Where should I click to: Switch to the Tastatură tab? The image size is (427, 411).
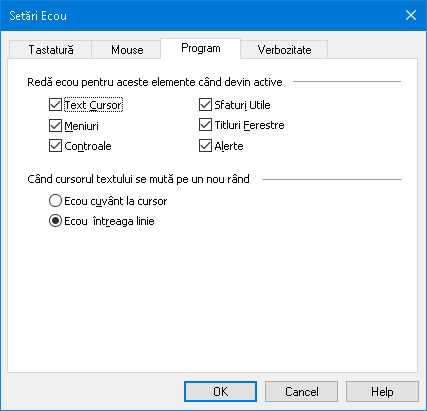pos(50,50)
